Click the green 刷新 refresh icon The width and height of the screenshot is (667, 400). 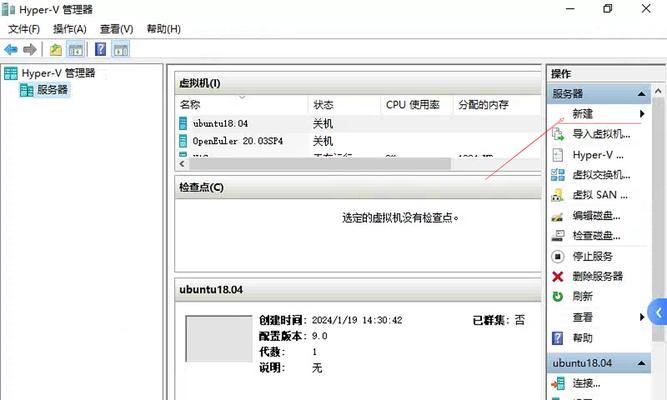point(557,297)
